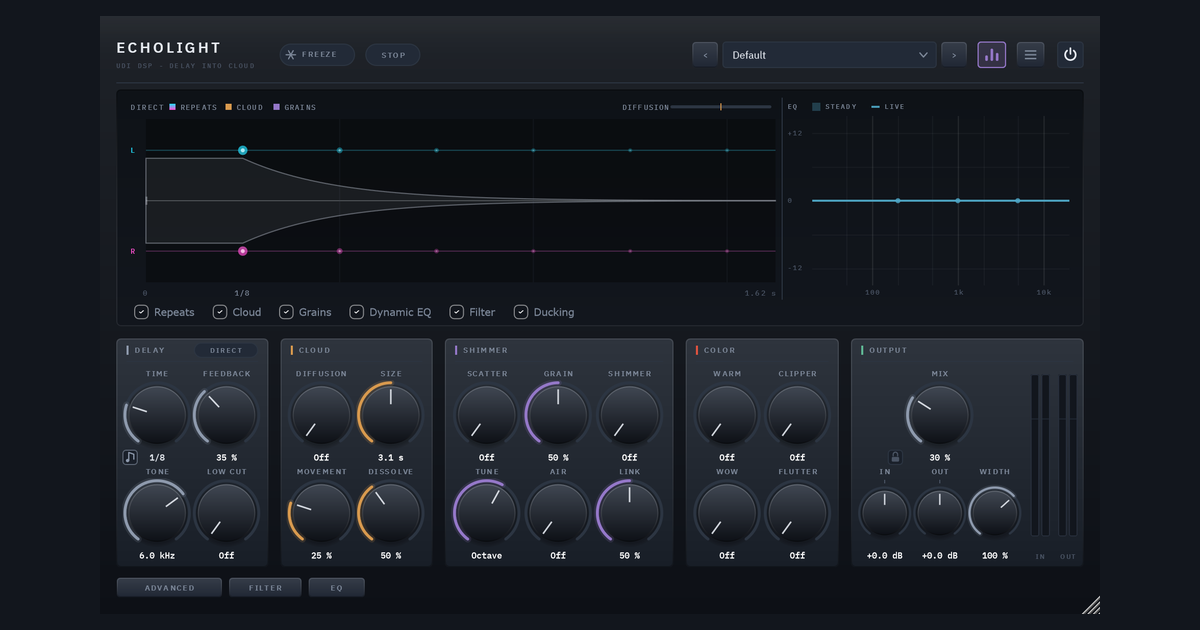Toggle the Ducking checkbox

pyautogui.click(x=521, y=312)
